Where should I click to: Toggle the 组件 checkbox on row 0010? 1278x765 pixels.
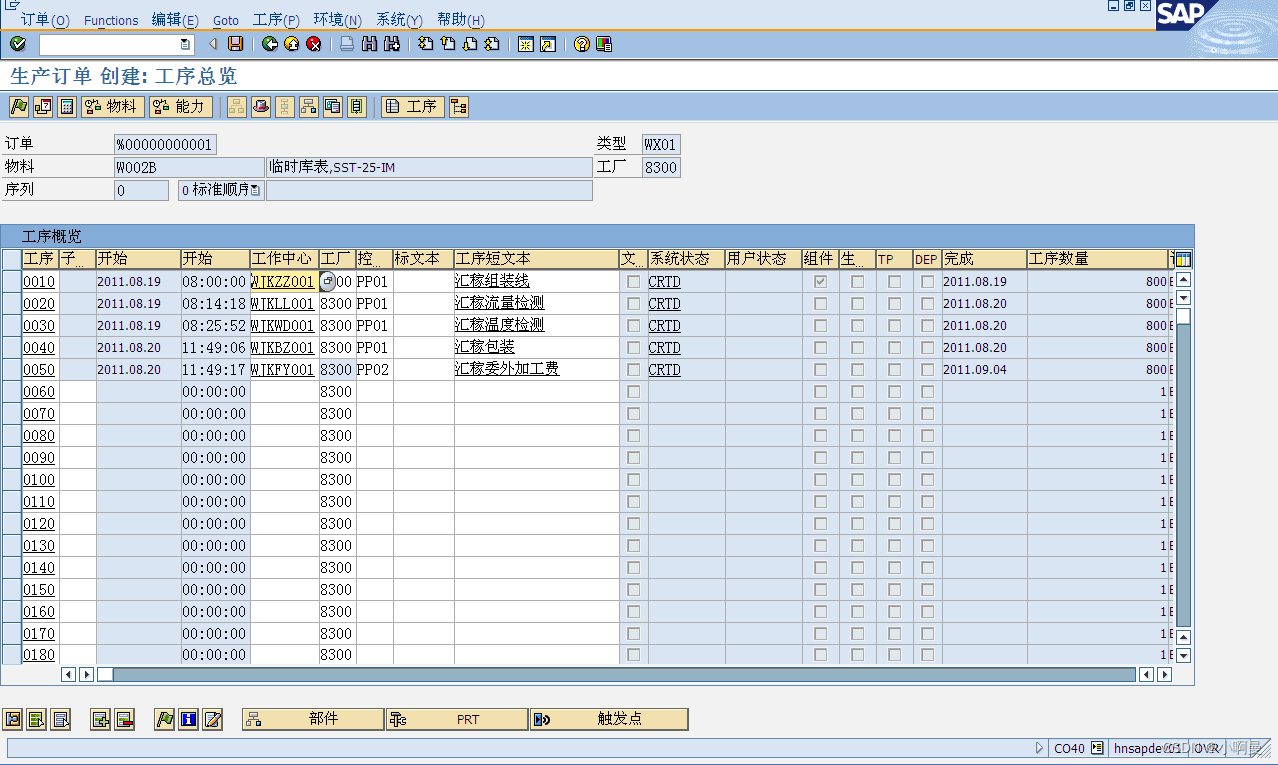pyautogui.click(x=820, y=281)
